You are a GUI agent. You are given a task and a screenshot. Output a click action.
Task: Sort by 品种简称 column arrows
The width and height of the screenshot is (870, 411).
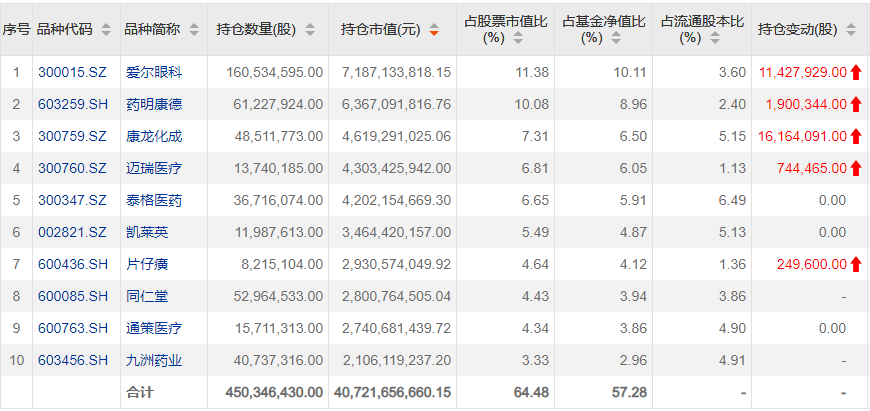tap(194, 30)
